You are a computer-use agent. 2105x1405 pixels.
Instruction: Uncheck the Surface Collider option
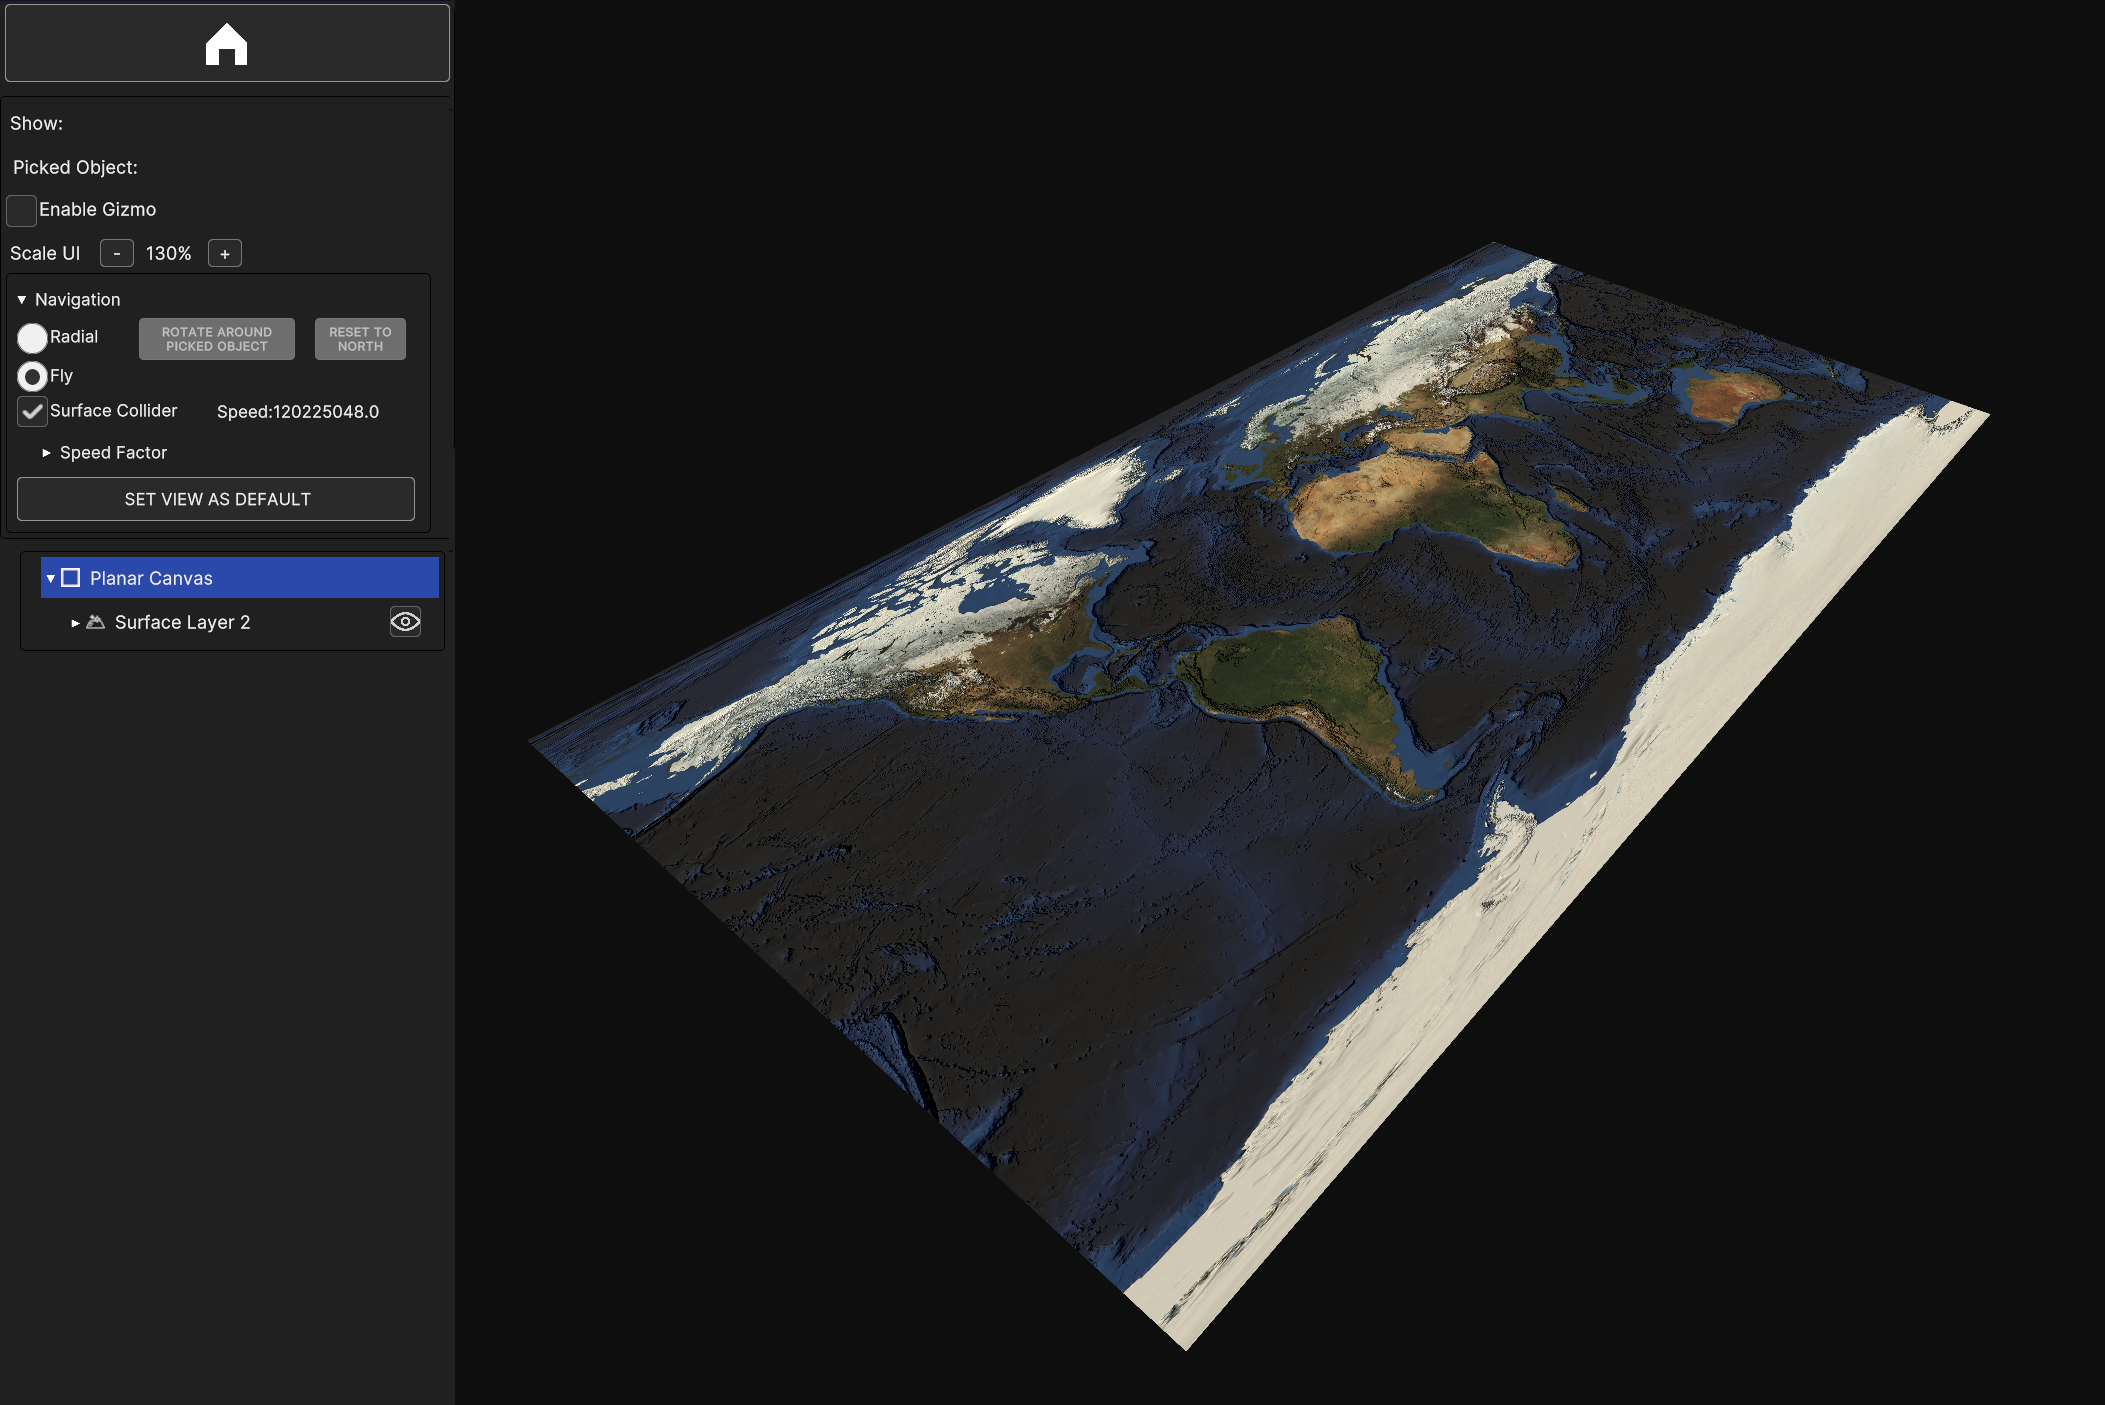[33, 411]
